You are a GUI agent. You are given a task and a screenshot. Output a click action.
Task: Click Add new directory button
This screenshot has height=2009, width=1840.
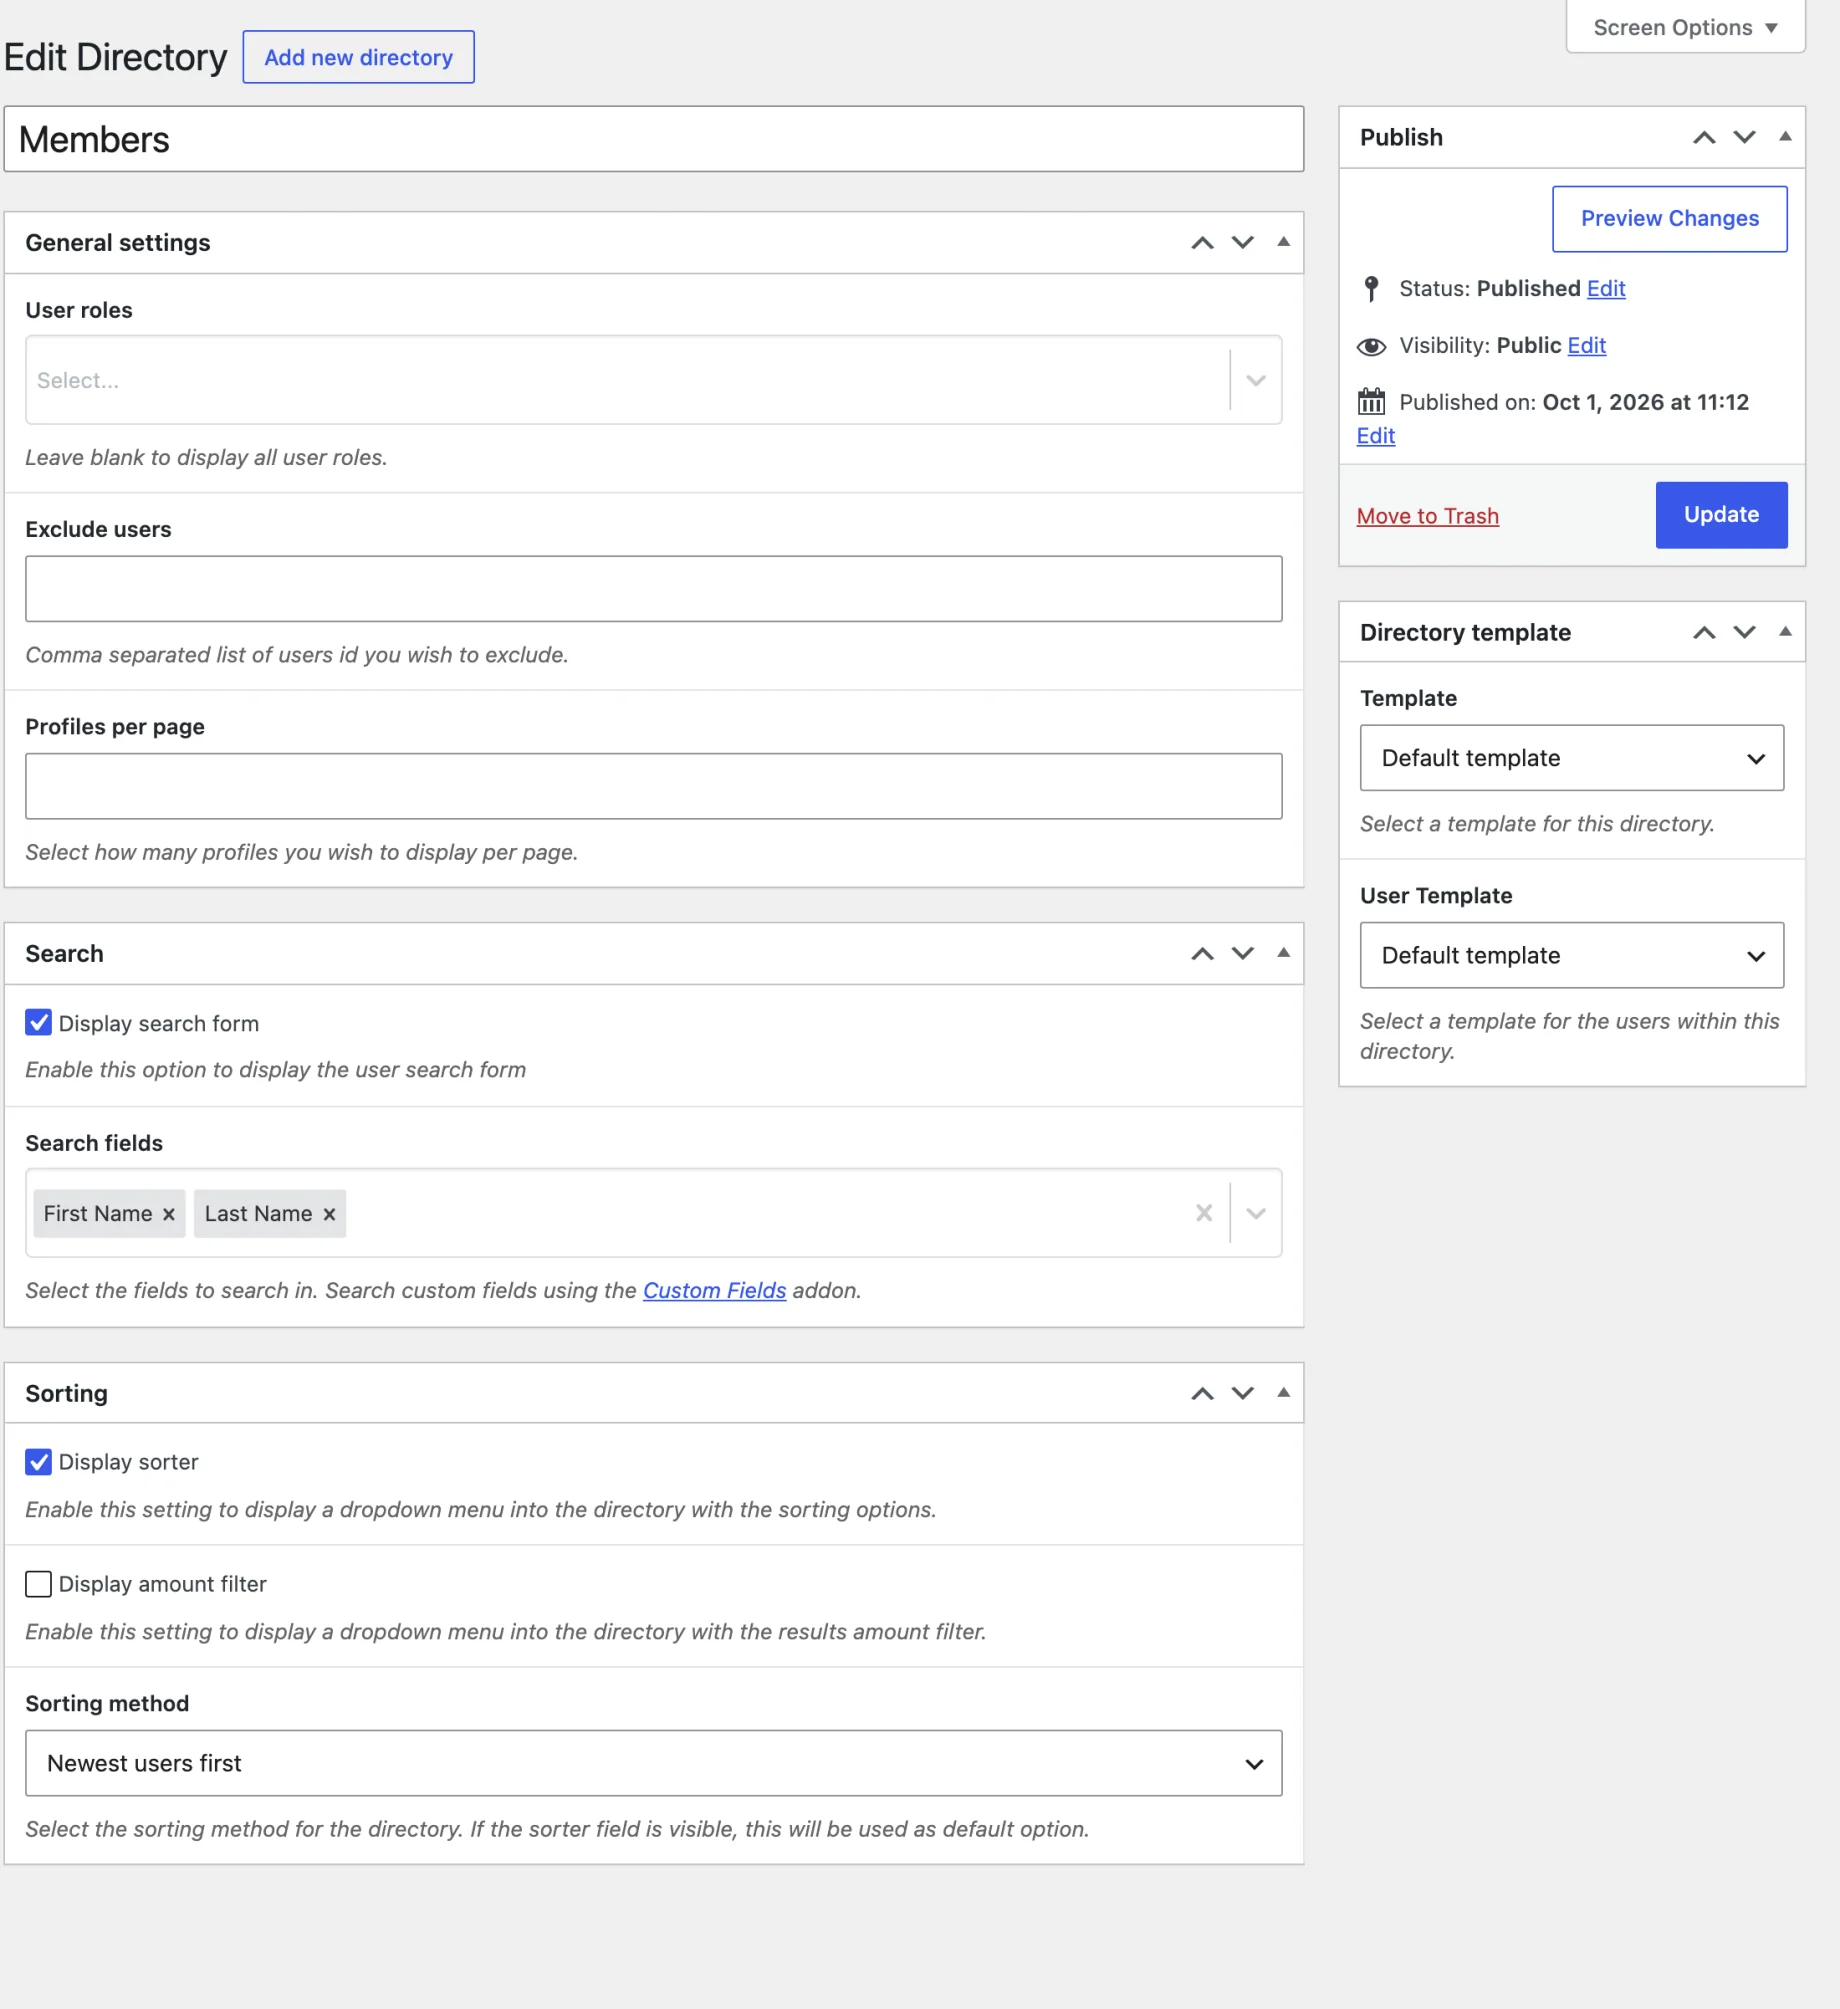tap(359, 57)
